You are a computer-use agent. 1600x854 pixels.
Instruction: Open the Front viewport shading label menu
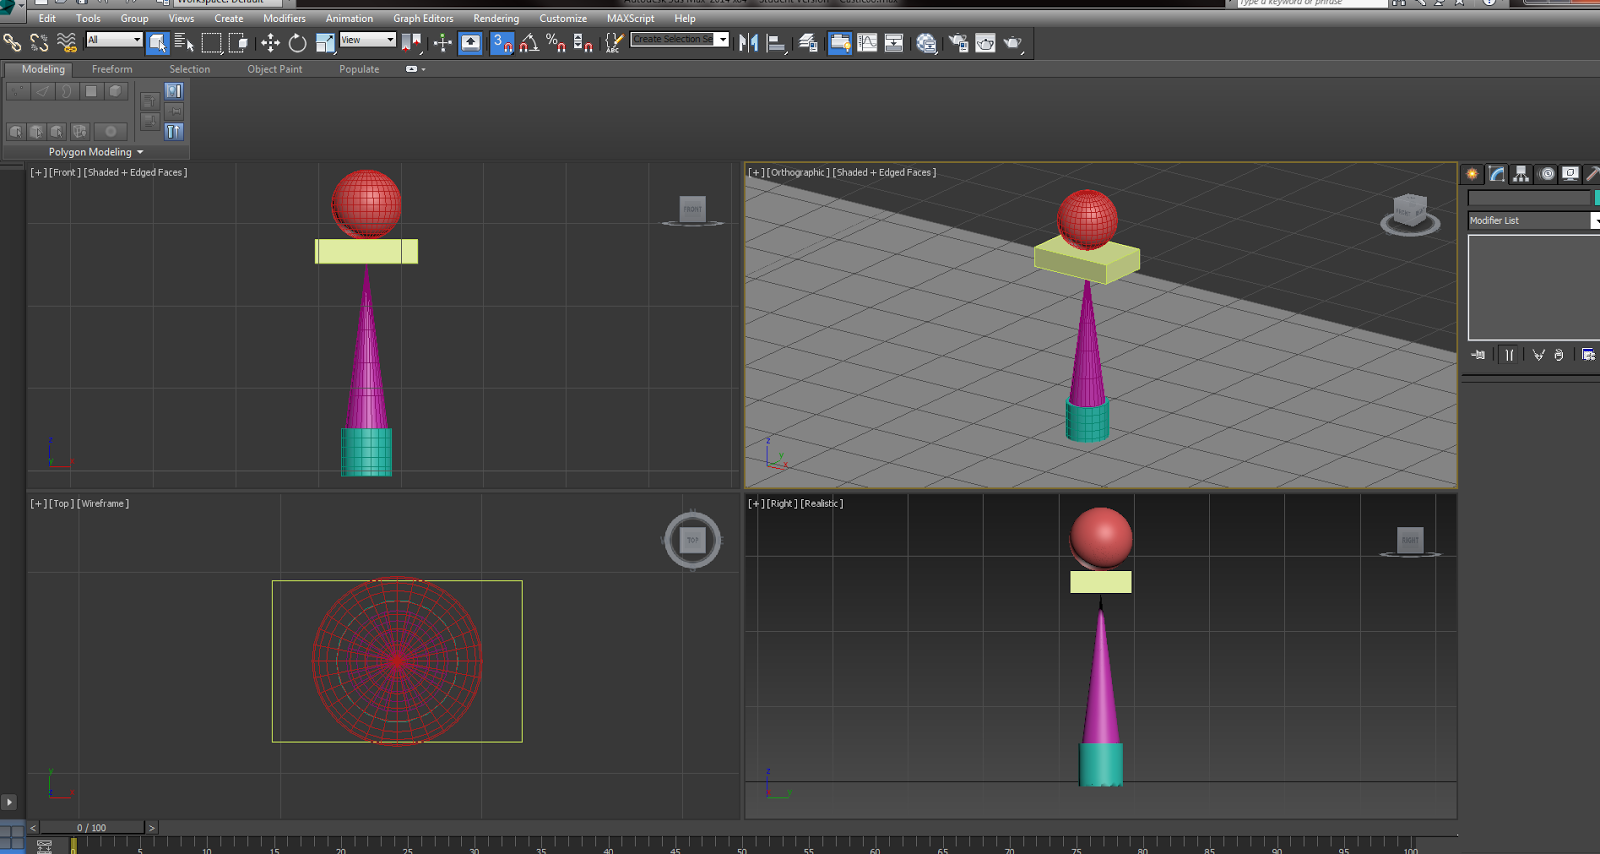(135, 172)
